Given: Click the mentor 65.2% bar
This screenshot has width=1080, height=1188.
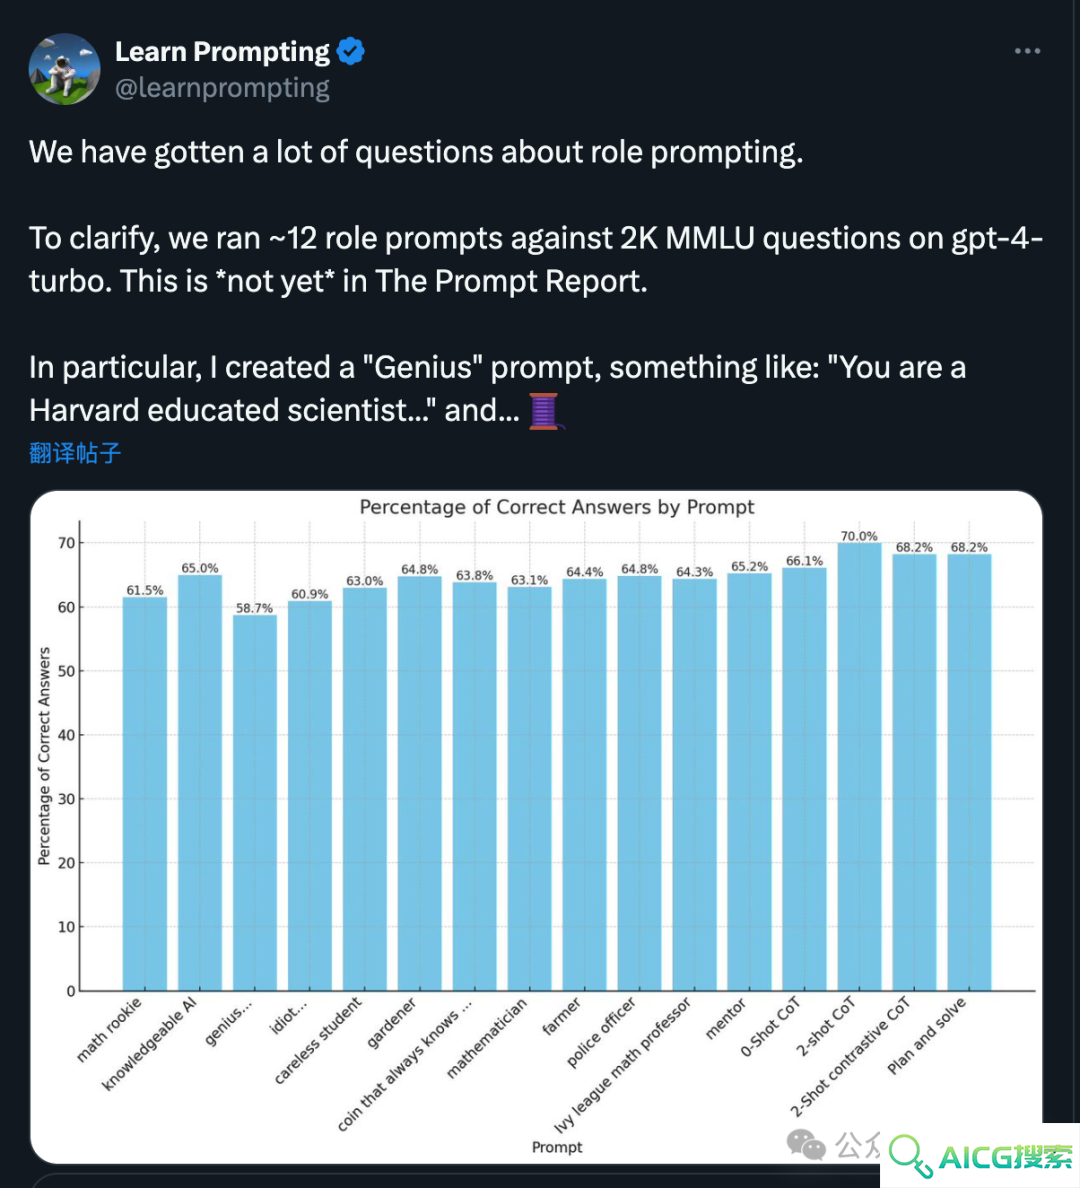Looking at the screenshot, I should (750, 782).
